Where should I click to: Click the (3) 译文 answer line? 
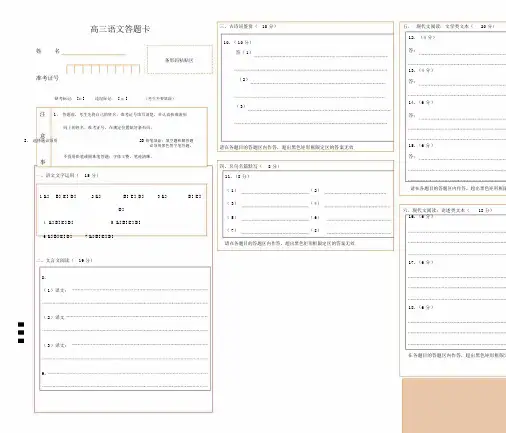pos(140,345)
